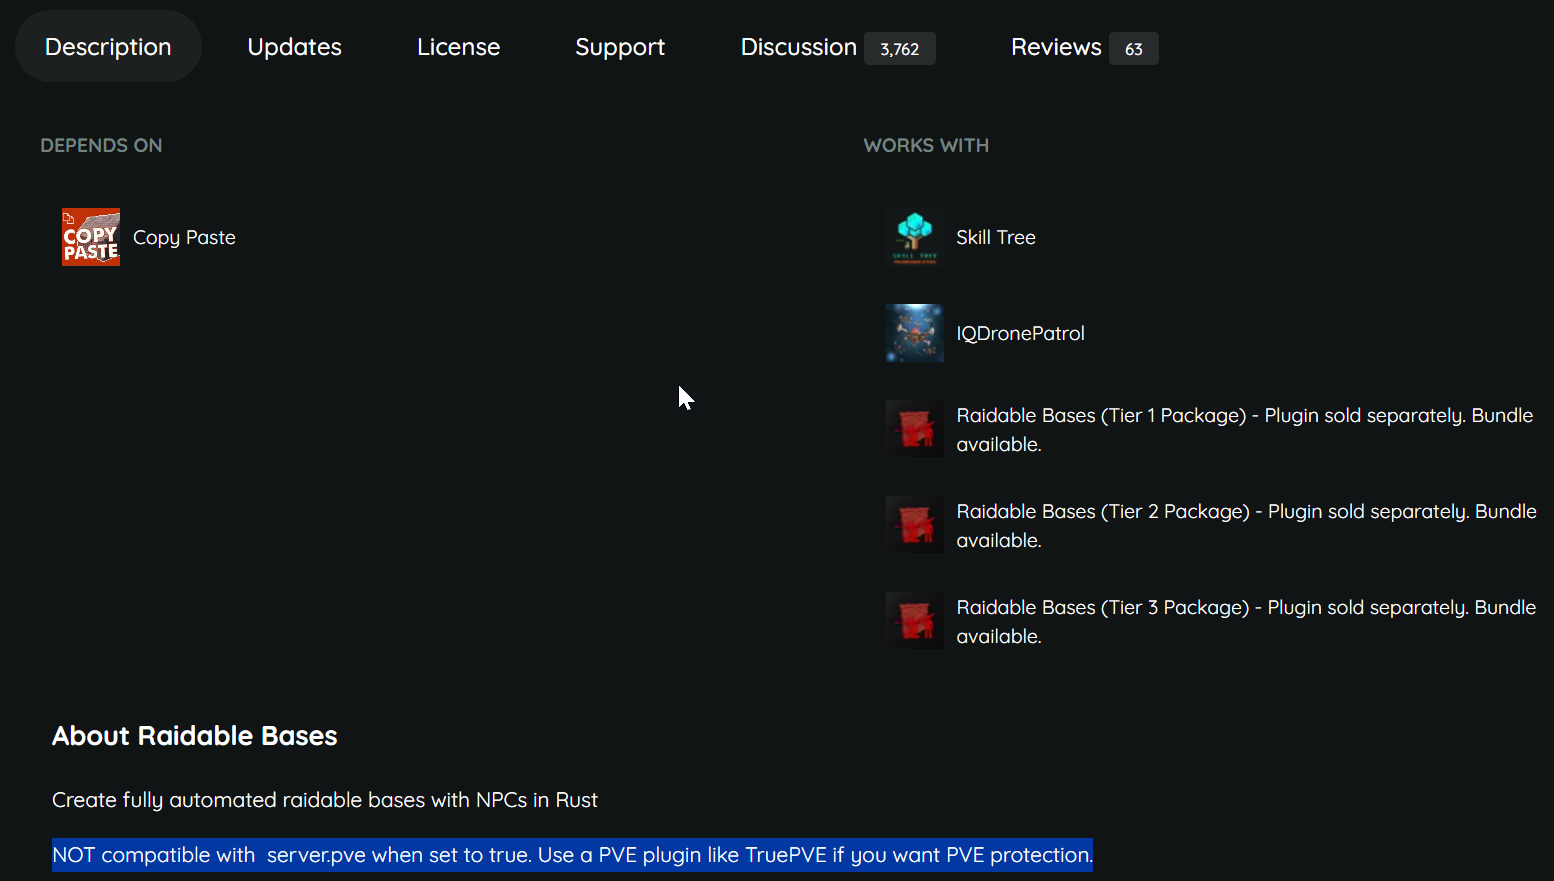Click the Discussion count badge 3,762
This screenshot has height=881, width=1554.
pyautogui.click(x=900, y=48)
